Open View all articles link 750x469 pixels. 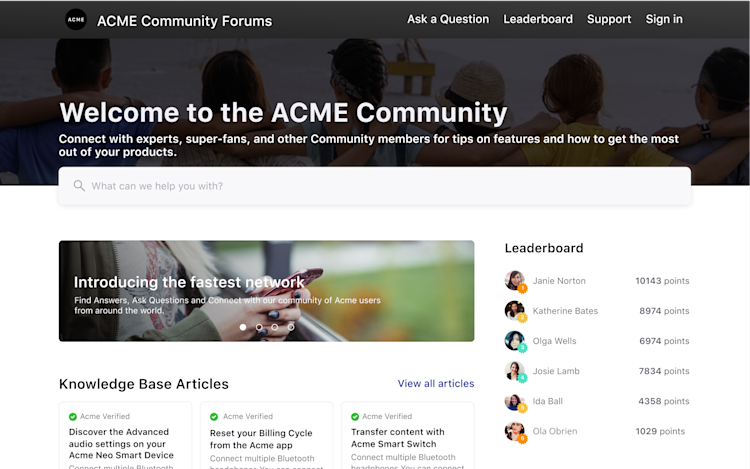(436, 383)
